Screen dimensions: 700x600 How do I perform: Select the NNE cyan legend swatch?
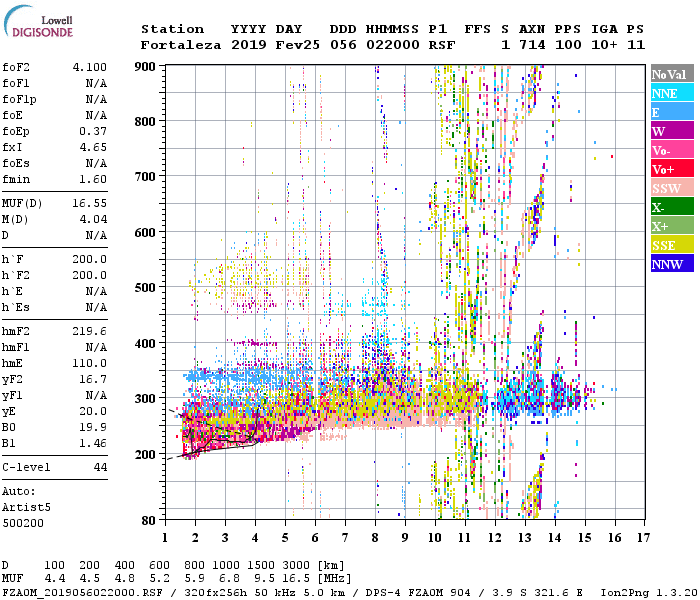tap(672, 93)
